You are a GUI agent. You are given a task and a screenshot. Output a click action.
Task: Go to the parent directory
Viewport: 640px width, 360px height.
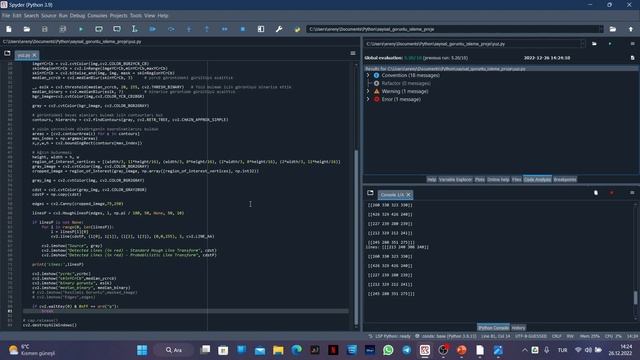[x=631, y=29]
